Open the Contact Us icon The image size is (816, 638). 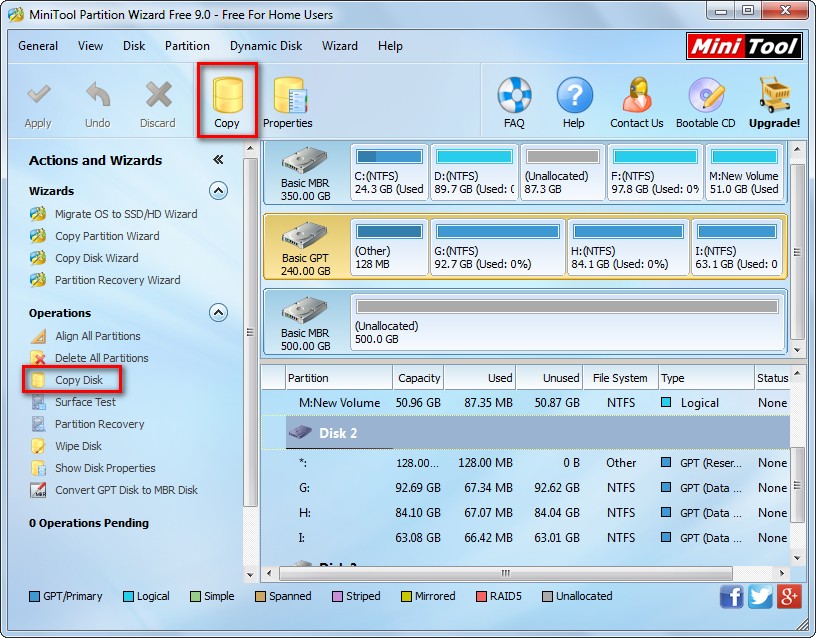637,95
